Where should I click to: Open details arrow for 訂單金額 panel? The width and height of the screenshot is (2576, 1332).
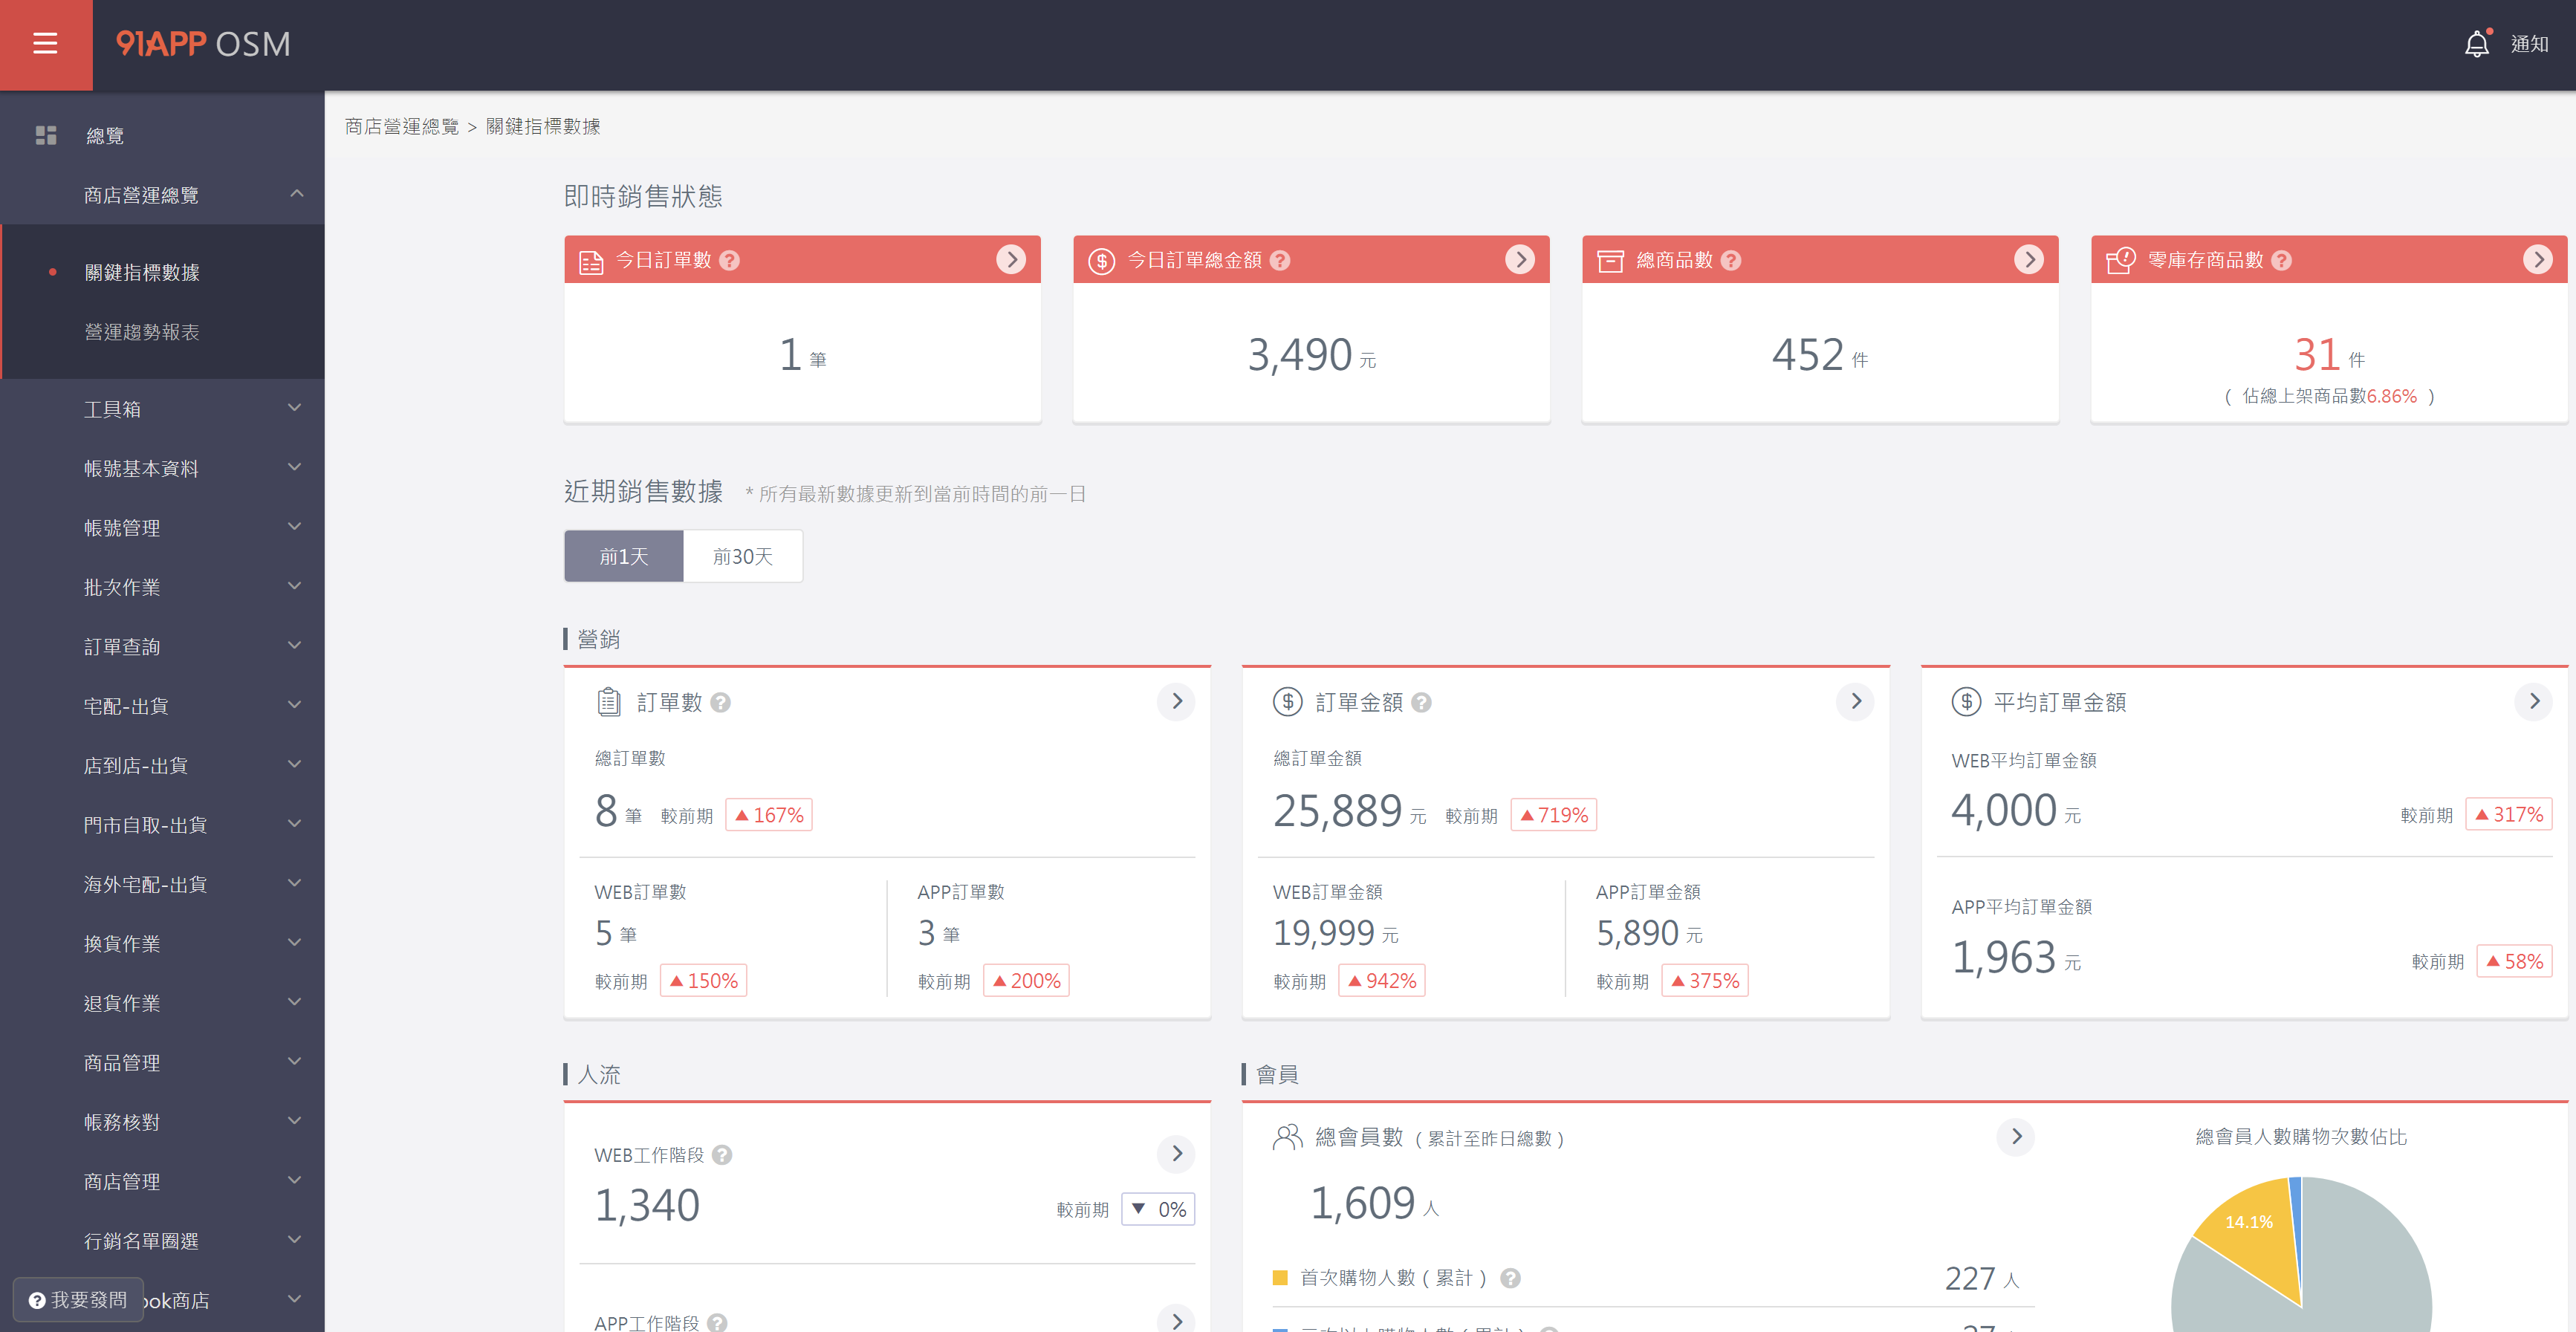pos(1855,701)
